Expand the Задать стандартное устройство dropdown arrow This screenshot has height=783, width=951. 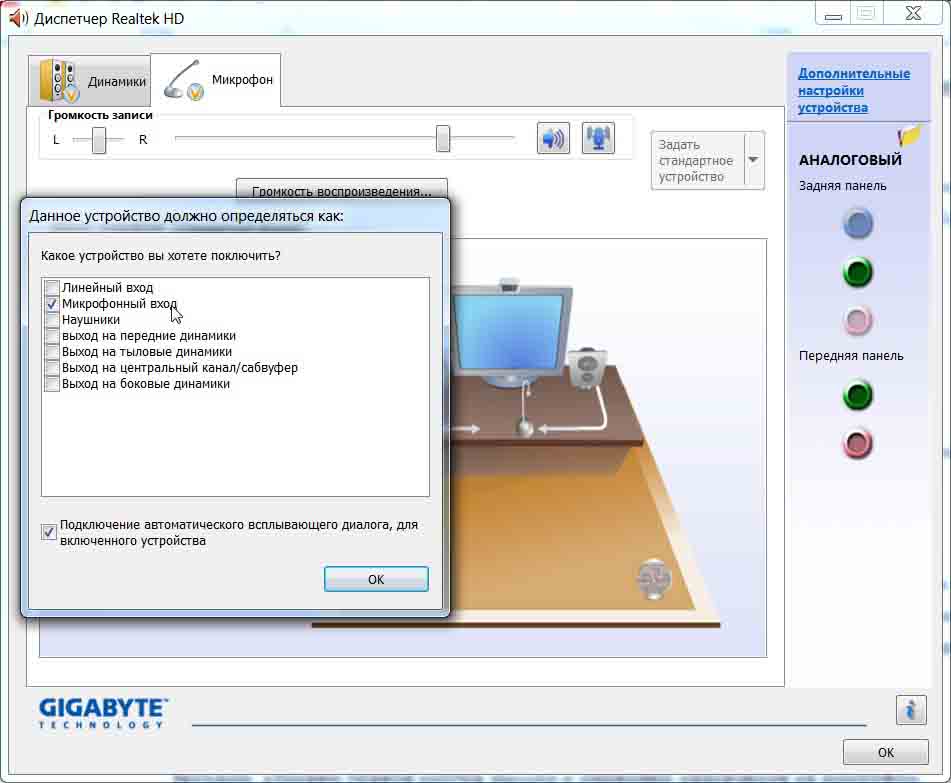pyautogui.click(x=753, y=160)
